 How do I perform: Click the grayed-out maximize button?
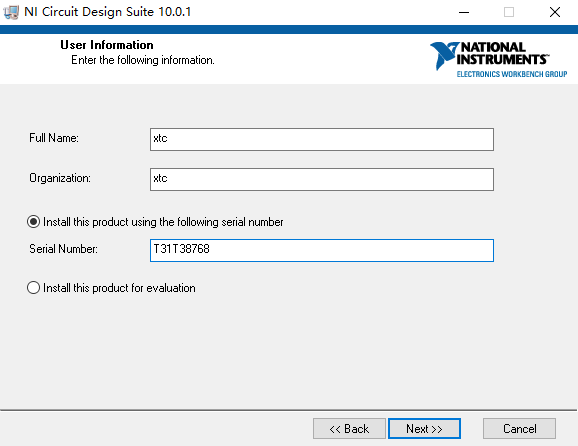click(x=509, y=12)
